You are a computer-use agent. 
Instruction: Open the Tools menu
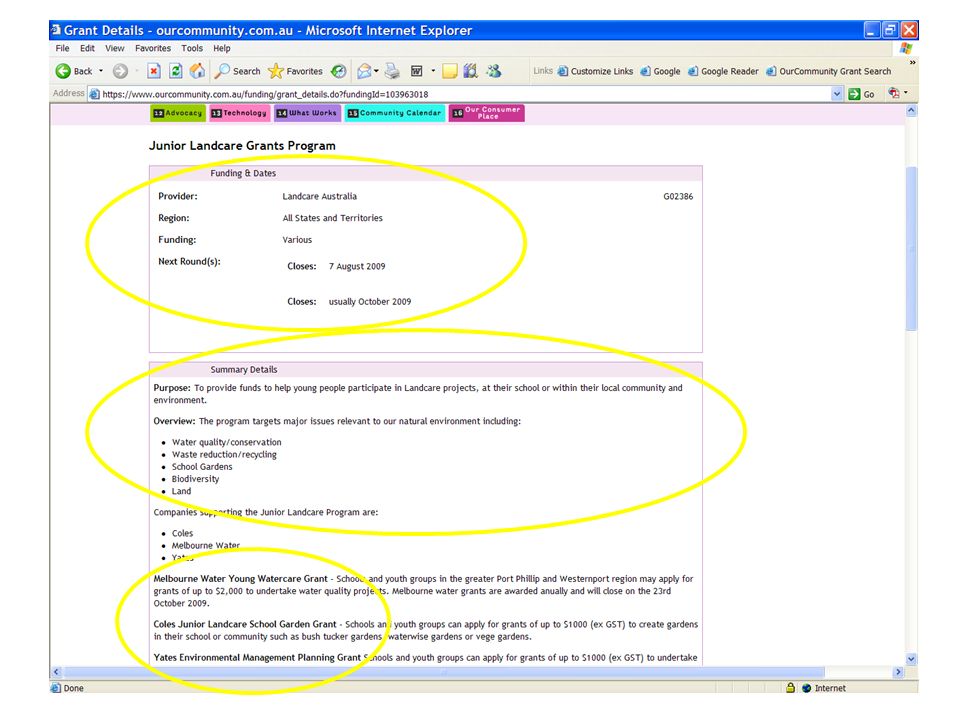[x=192, y=48]
